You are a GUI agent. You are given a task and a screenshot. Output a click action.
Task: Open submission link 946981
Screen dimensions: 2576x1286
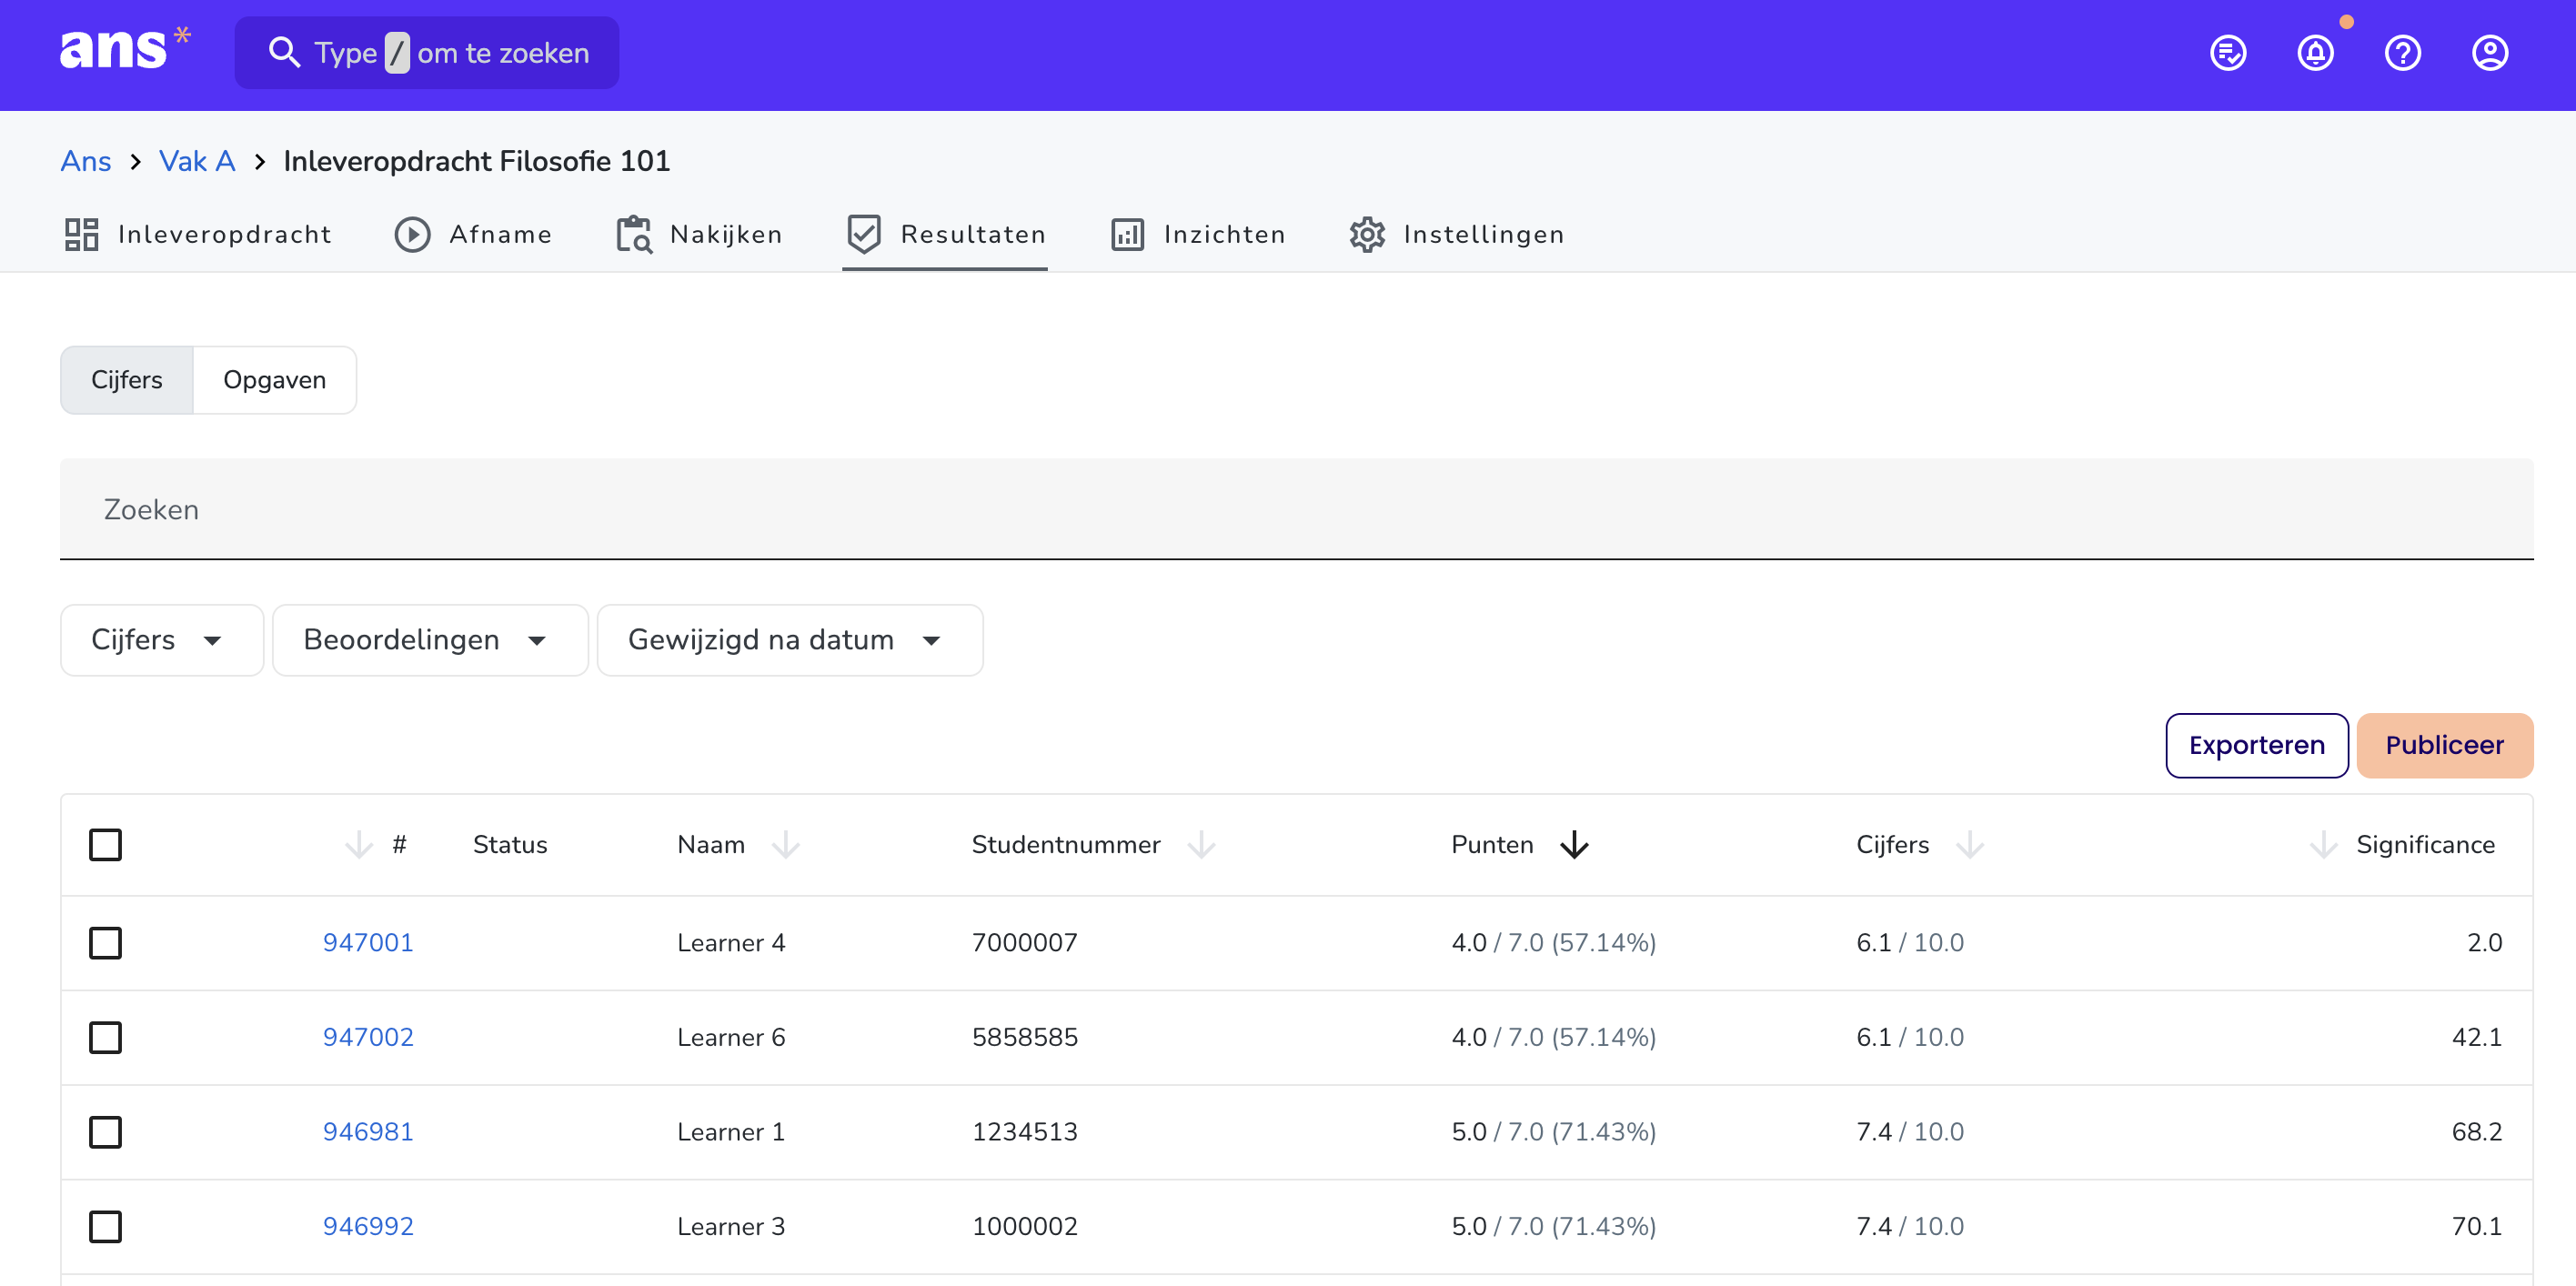coord(368,1132)
